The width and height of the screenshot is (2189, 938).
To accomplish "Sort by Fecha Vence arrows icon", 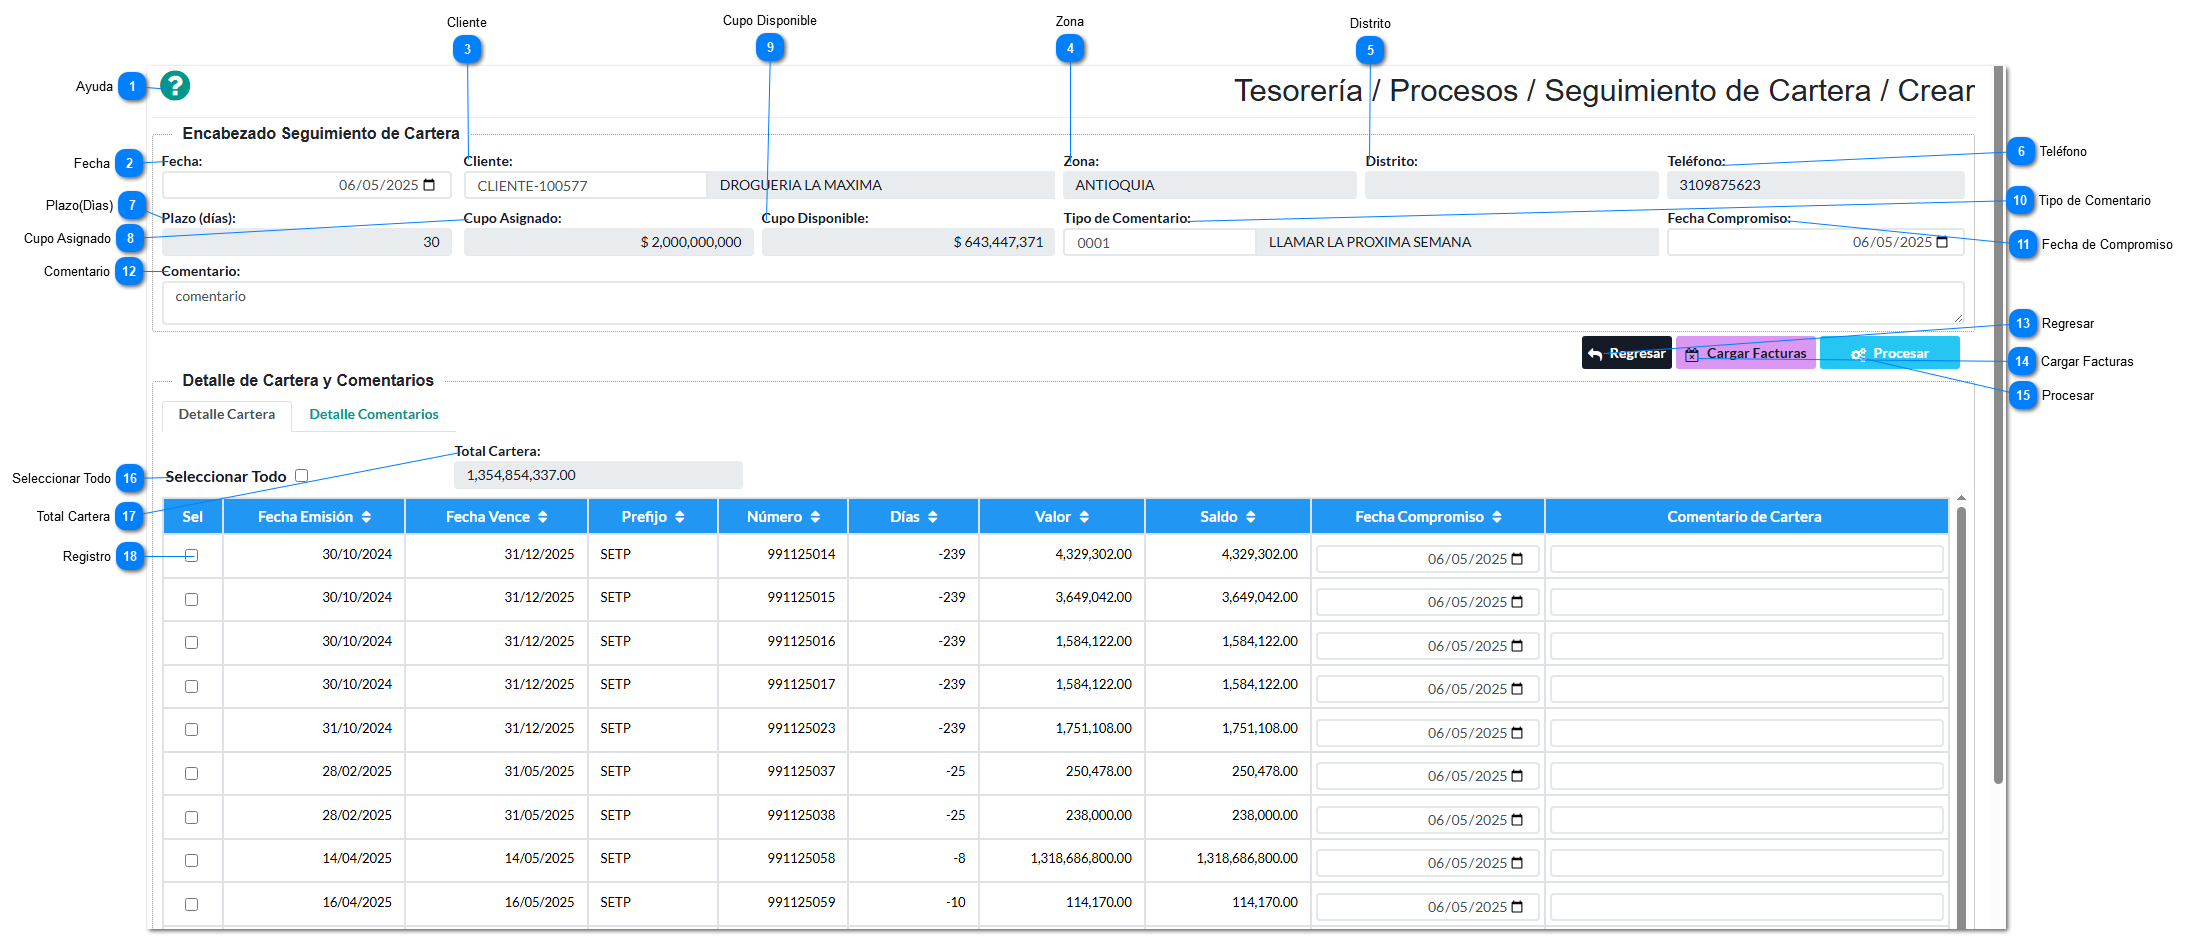I will [543, 517].
